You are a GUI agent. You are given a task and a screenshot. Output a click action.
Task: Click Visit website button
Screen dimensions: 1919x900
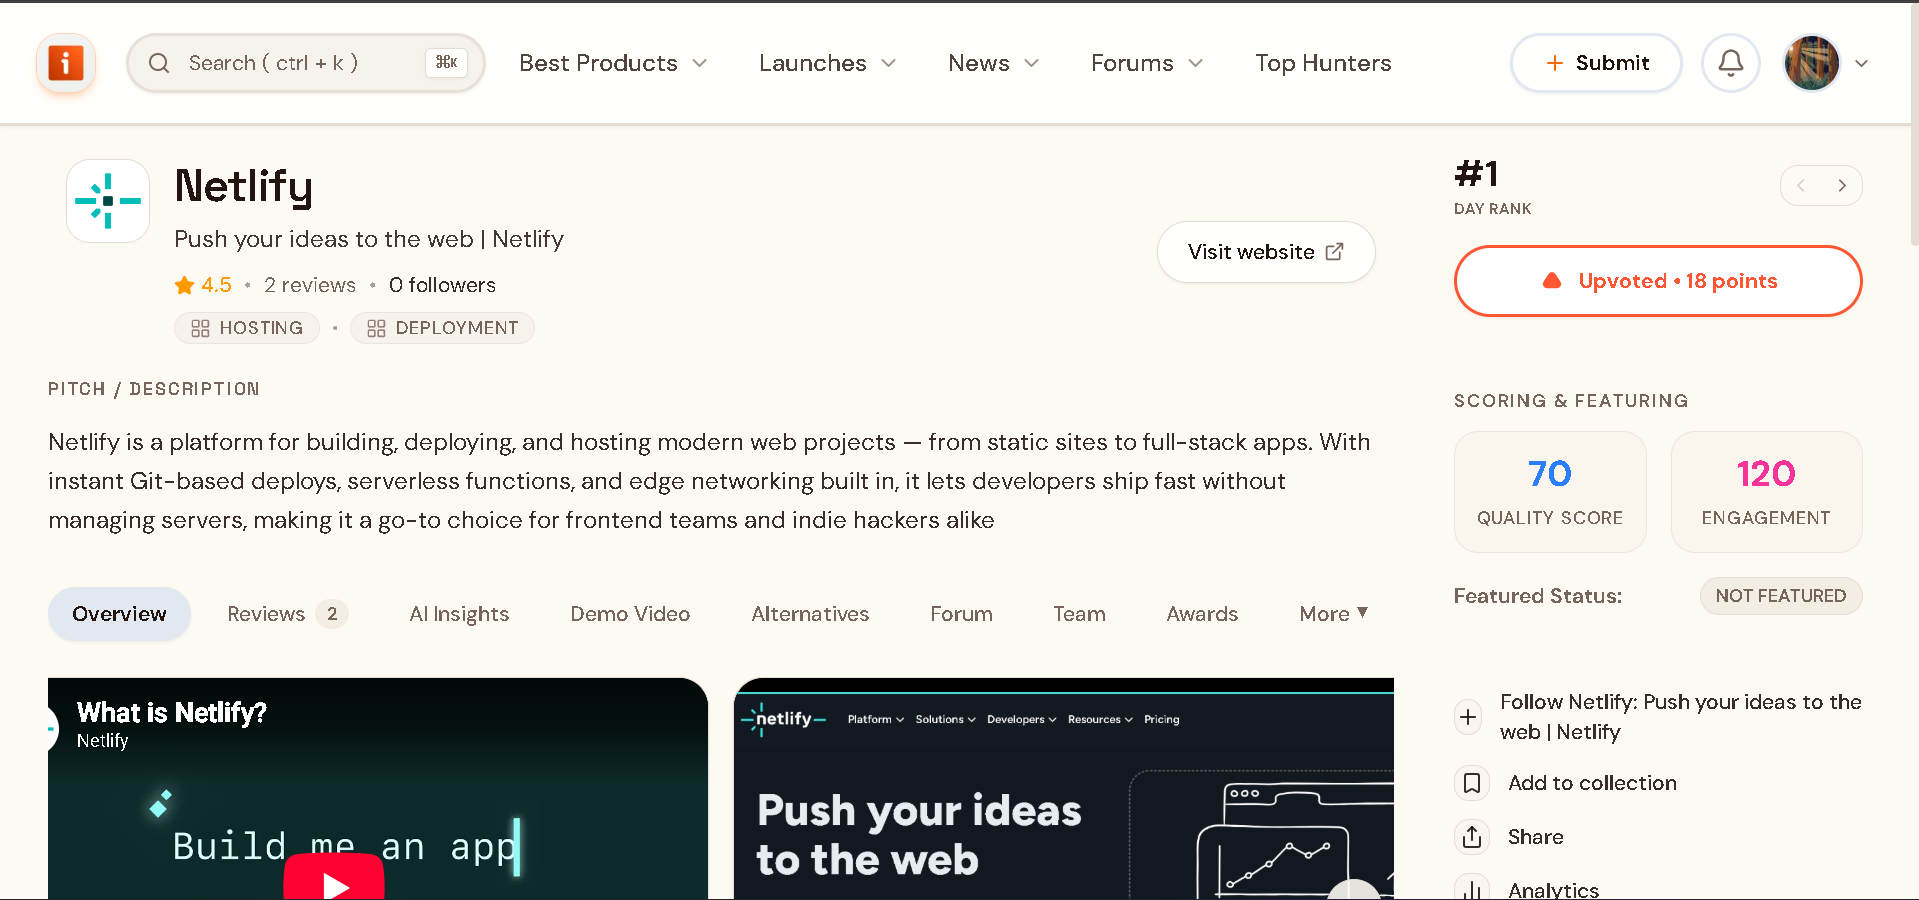pyautogui.click(x=1266, y=252)
